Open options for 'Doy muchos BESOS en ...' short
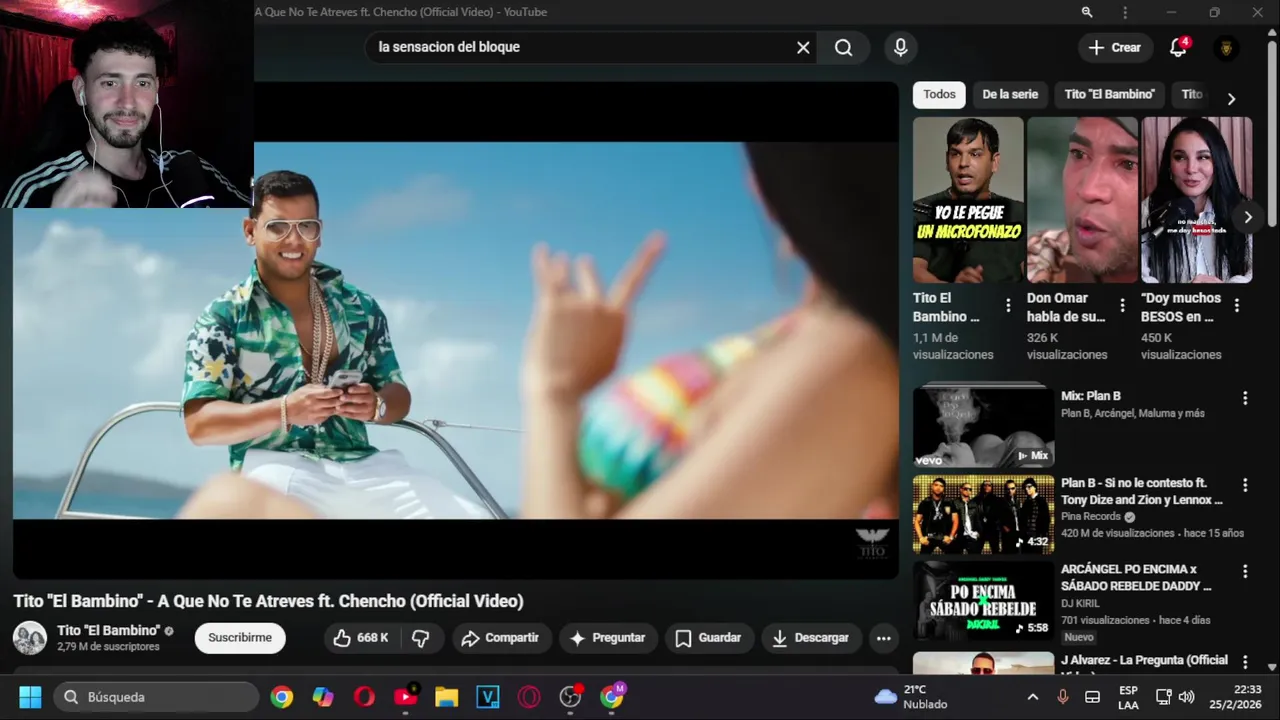The height and width of the screenshot is (720, 1280). click(1237, 305)
